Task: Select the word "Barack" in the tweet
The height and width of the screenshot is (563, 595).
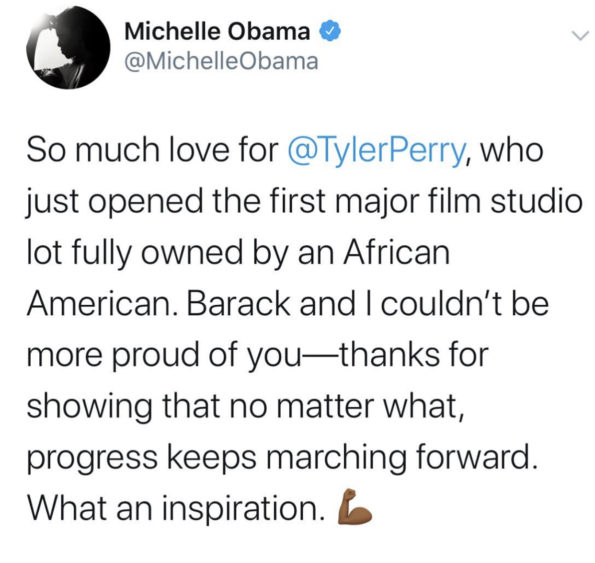Action: (x=240, y=304)
